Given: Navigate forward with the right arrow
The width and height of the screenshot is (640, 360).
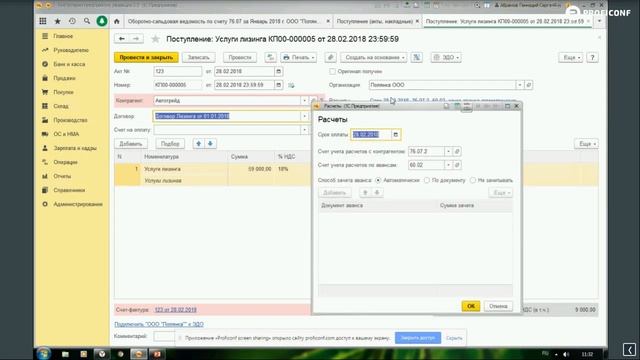Looking at the screenshot, I should coord(136,38).
